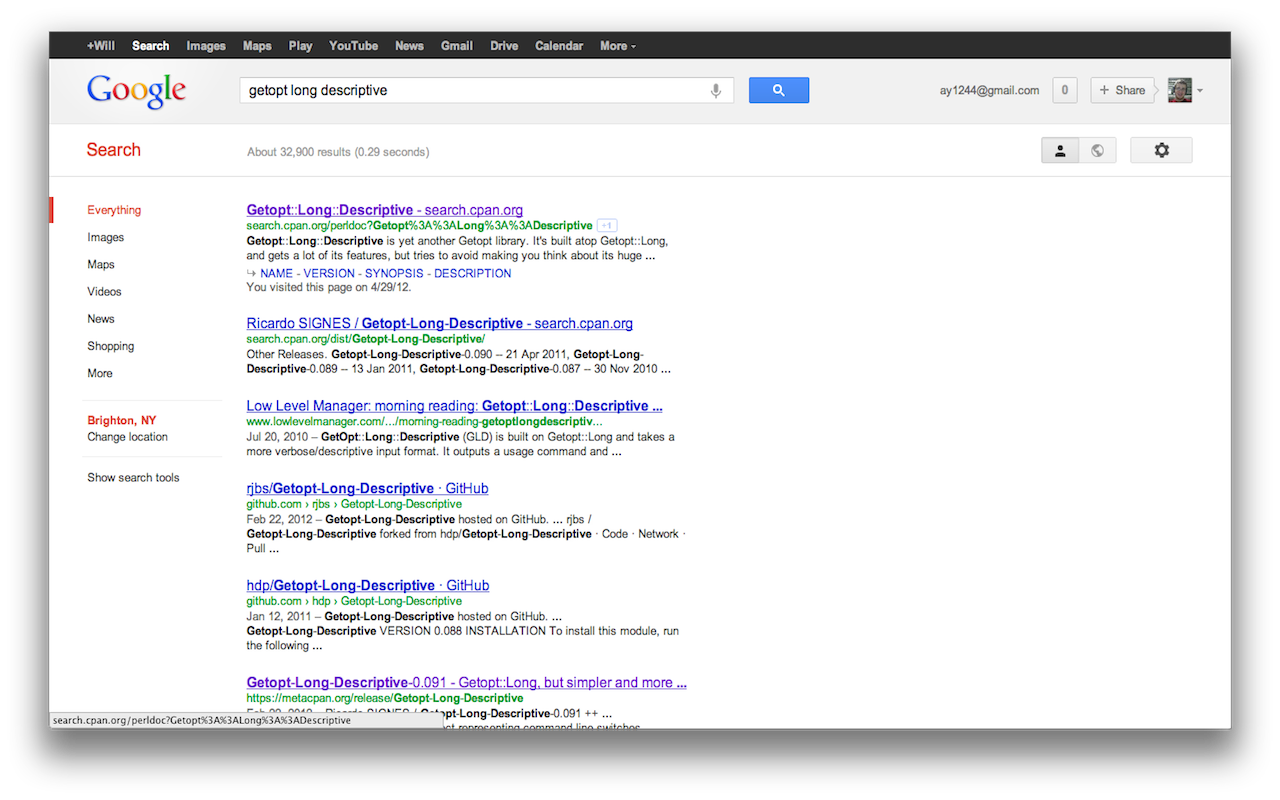Screen dimensions: 1280x800
Task: Open the More menu in top bar
Action: click(x=617, y=46)
